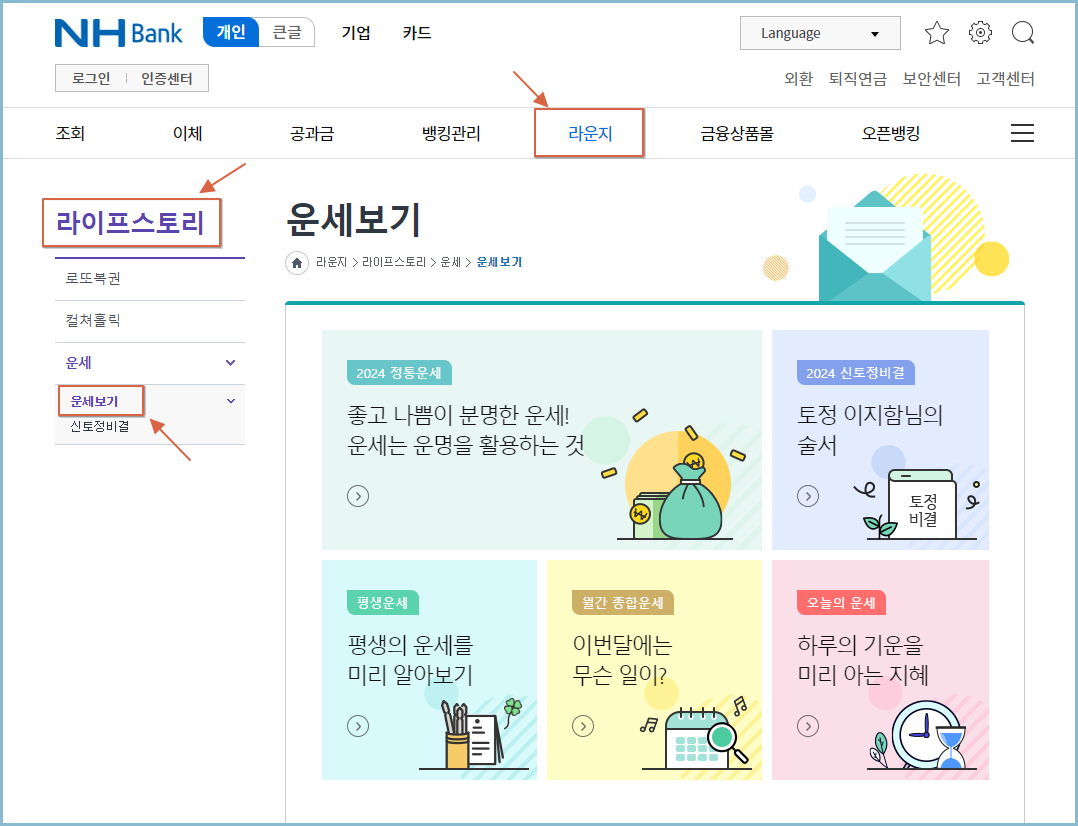The width and height of the screenshot is (1078, 826).
Task: Click the home icon in the breadcrumb
Action: (296, 262)
